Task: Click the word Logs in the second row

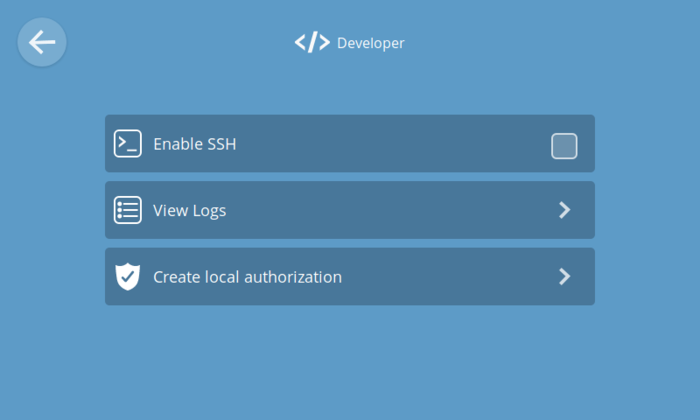Action: click(209, 210)
